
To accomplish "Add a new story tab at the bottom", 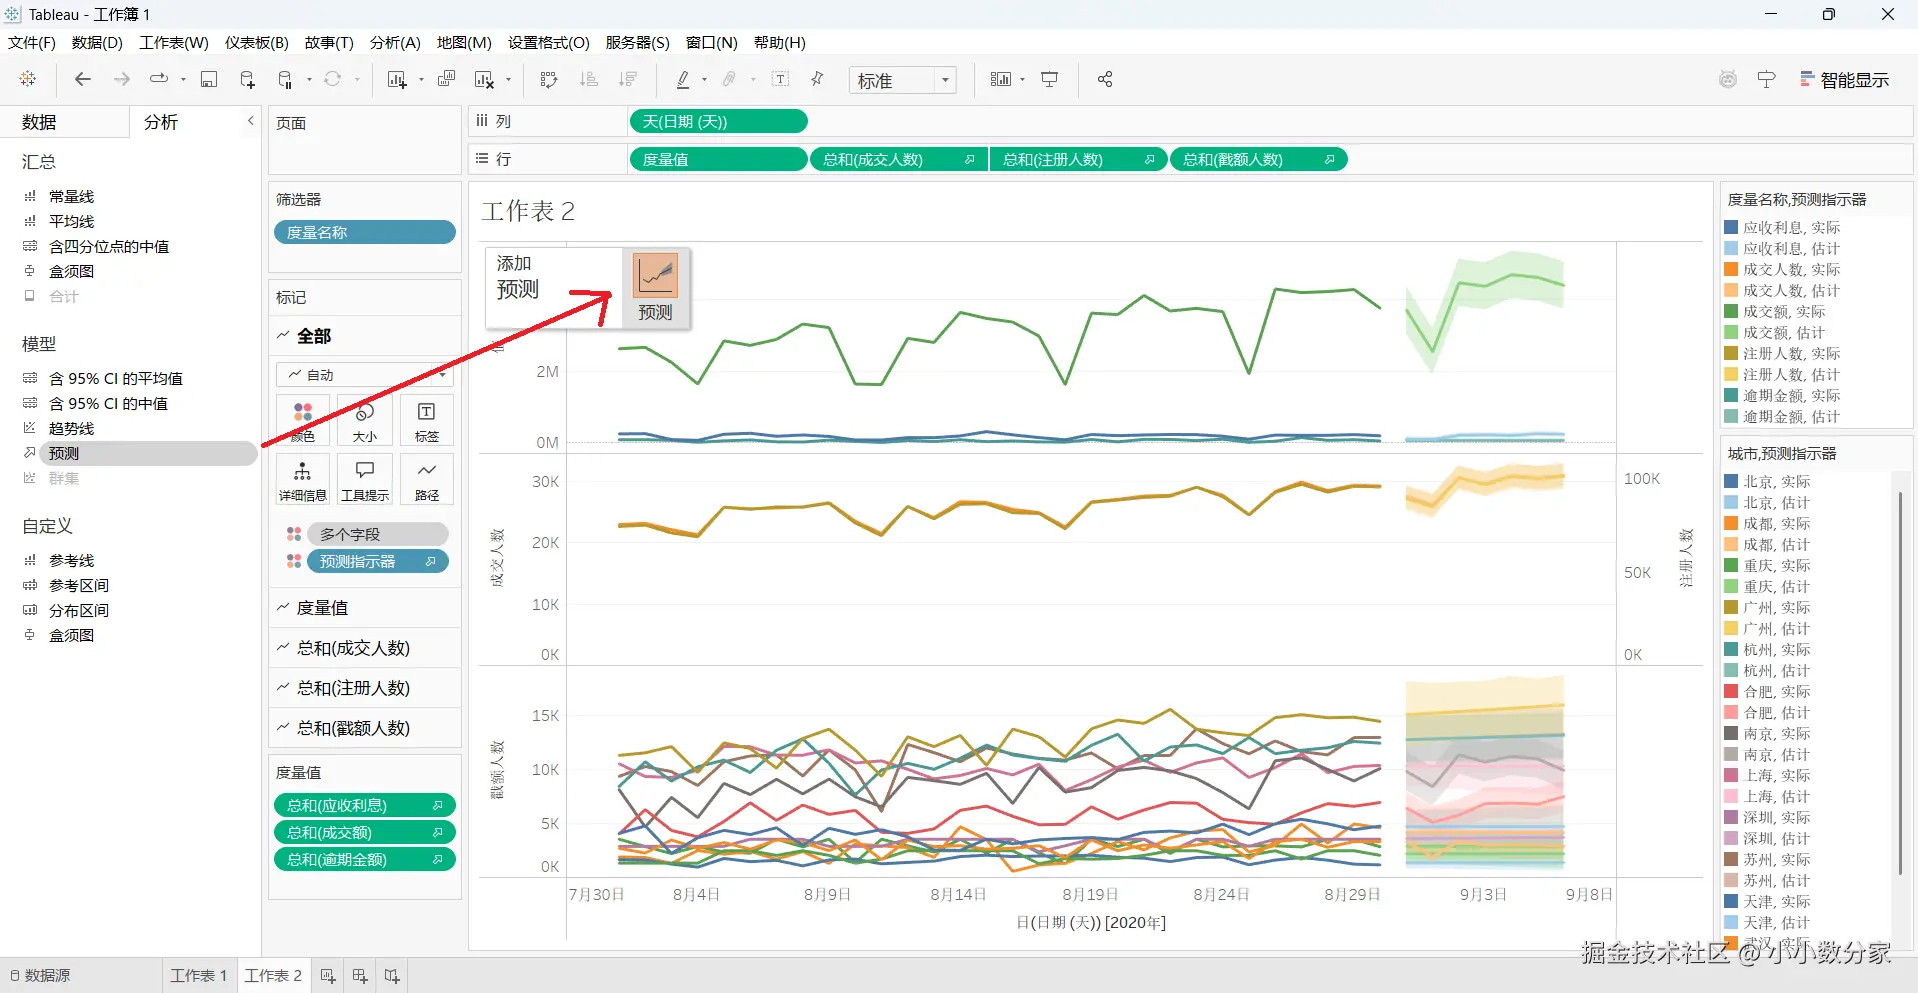I will 392,976.
